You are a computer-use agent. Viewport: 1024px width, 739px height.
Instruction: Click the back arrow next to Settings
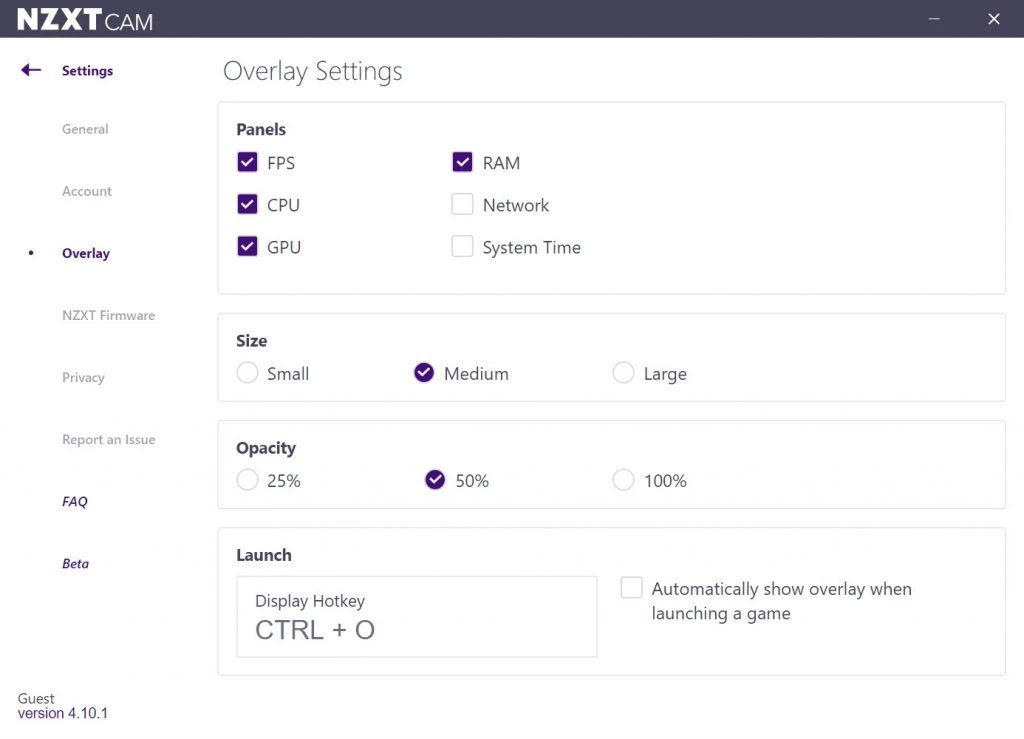tap(31, 70)
